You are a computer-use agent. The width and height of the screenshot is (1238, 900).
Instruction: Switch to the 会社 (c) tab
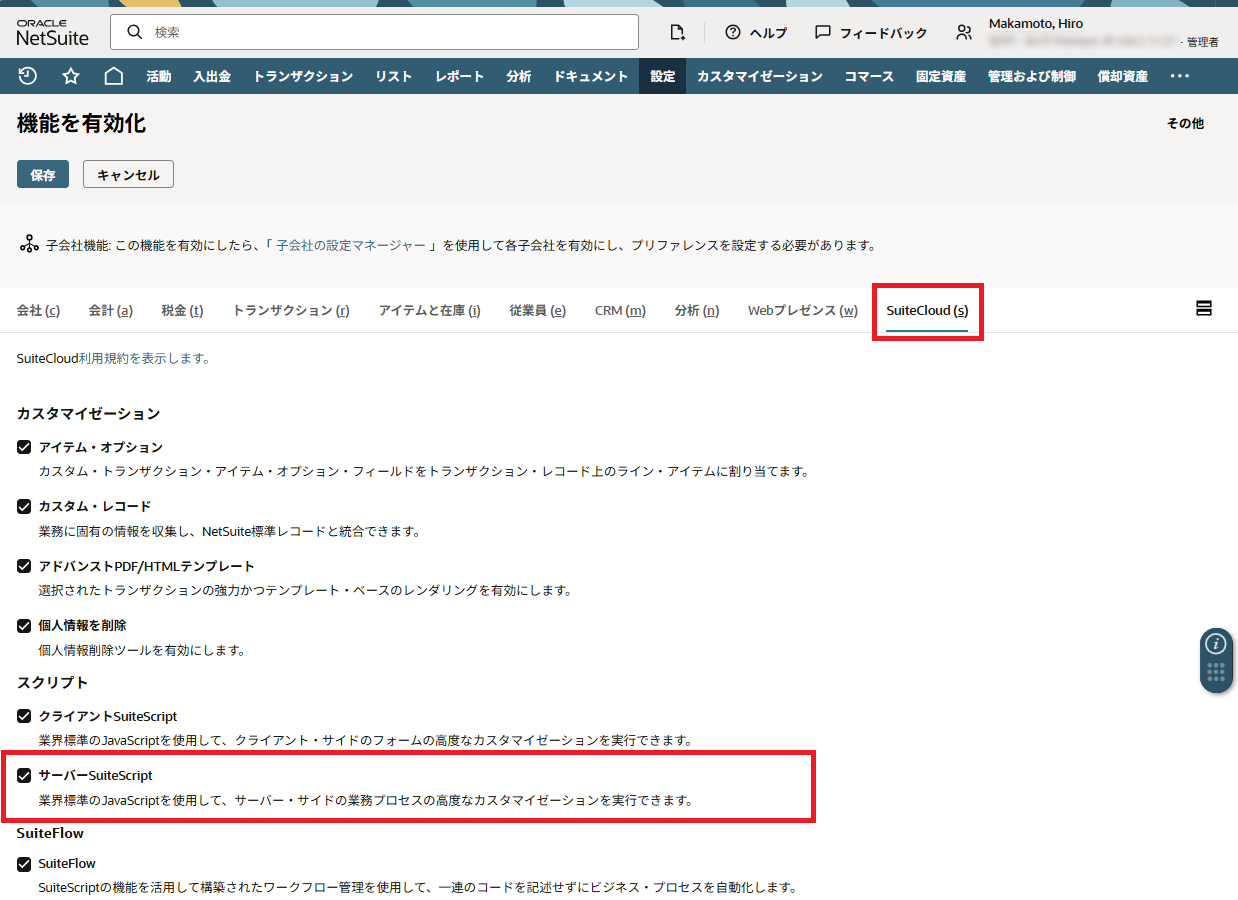coord(38,311)
